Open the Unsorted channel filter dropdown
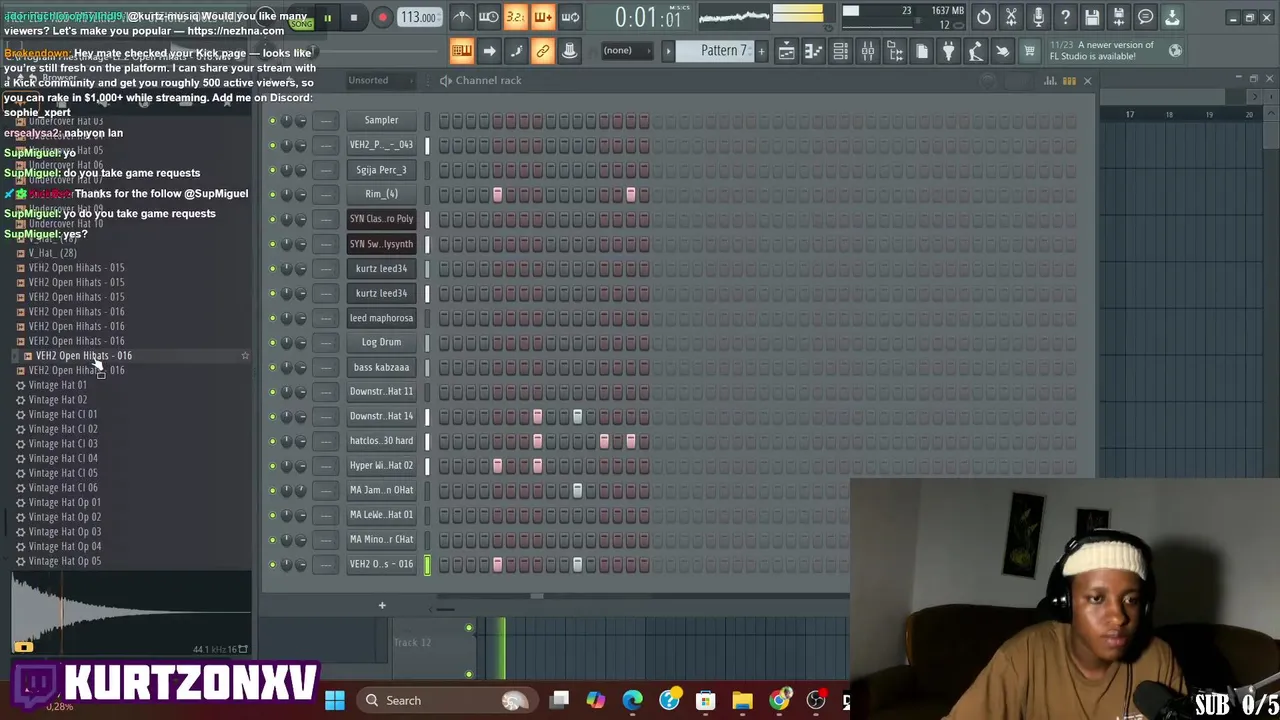Viewport: 1280px width, 720px height. [x=380, y=80]
